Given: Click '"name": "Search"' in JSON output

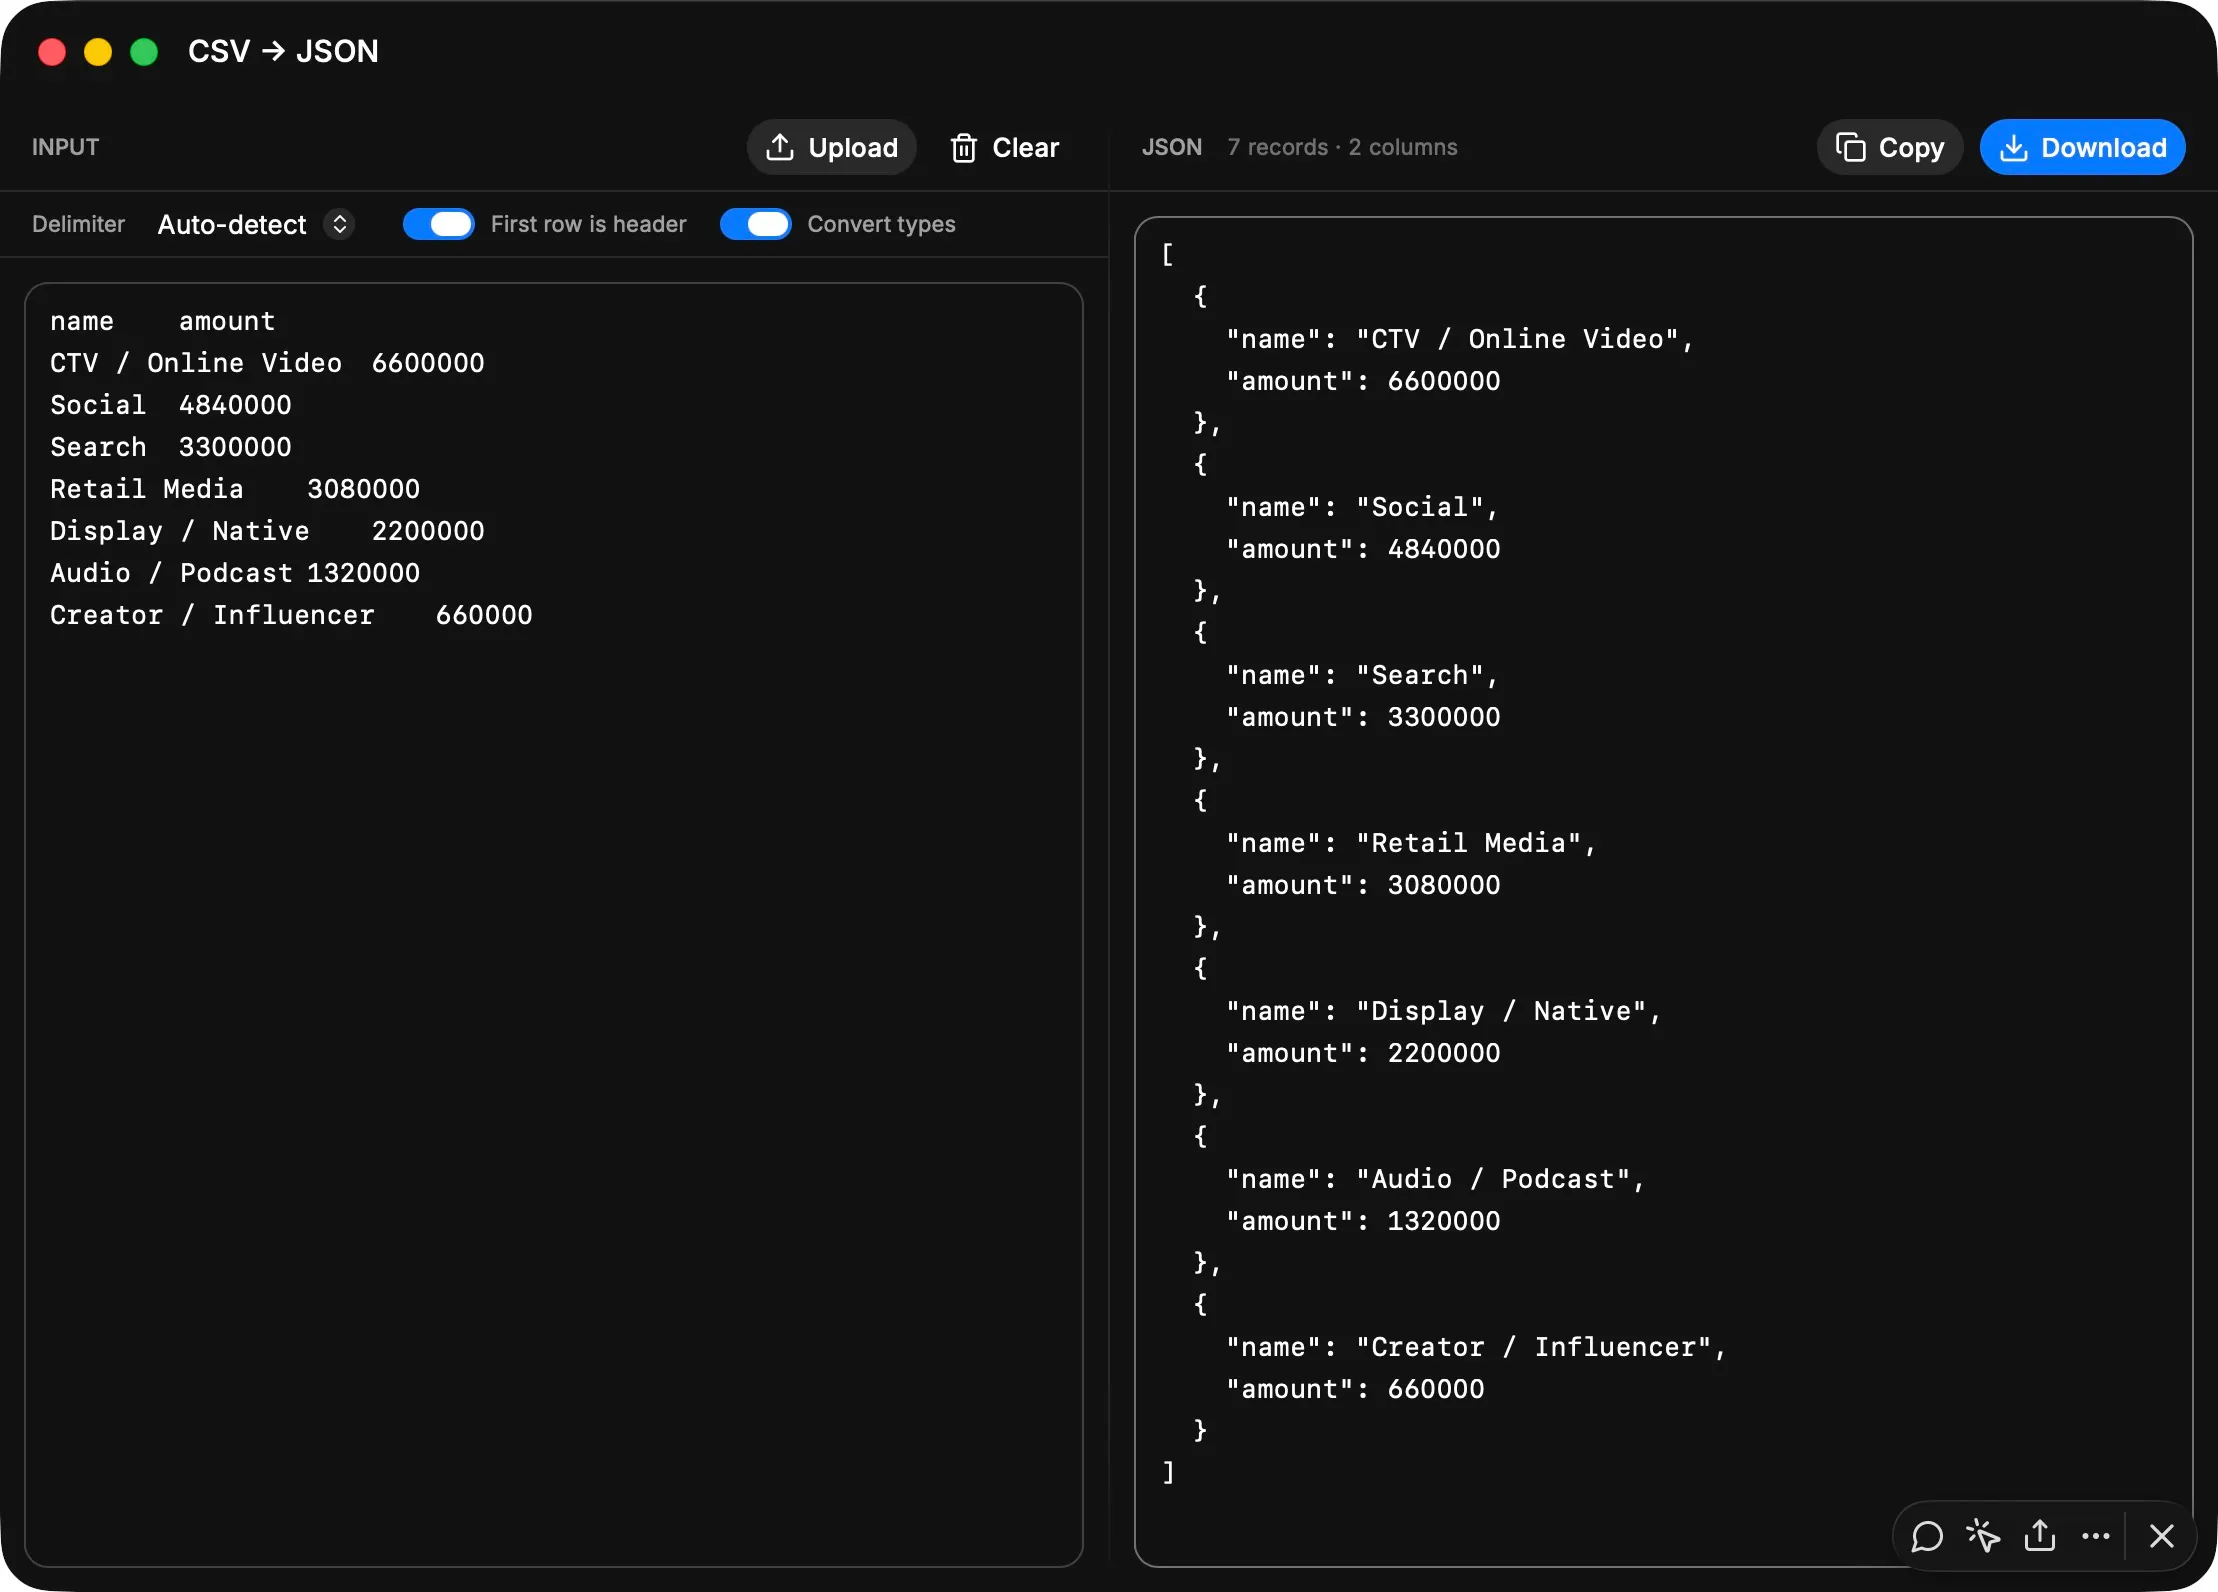Looking at the screenshot, I should click(1363, 675).
